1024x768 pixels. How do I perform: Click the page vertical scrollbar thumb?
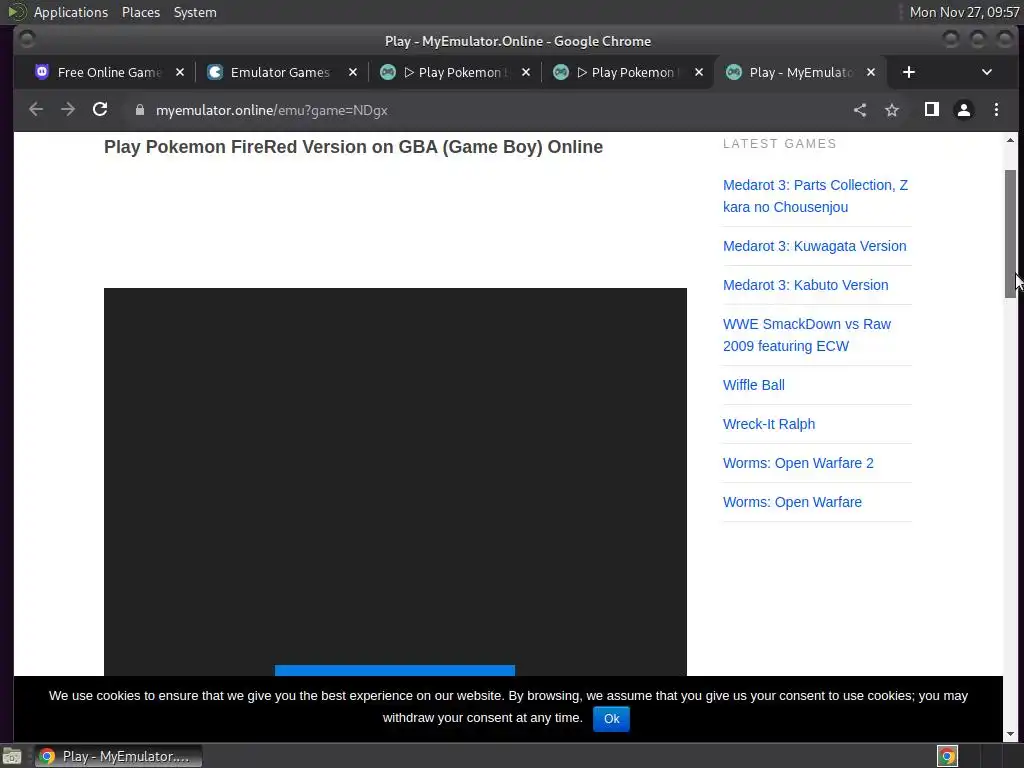[x=1010, y=234]
